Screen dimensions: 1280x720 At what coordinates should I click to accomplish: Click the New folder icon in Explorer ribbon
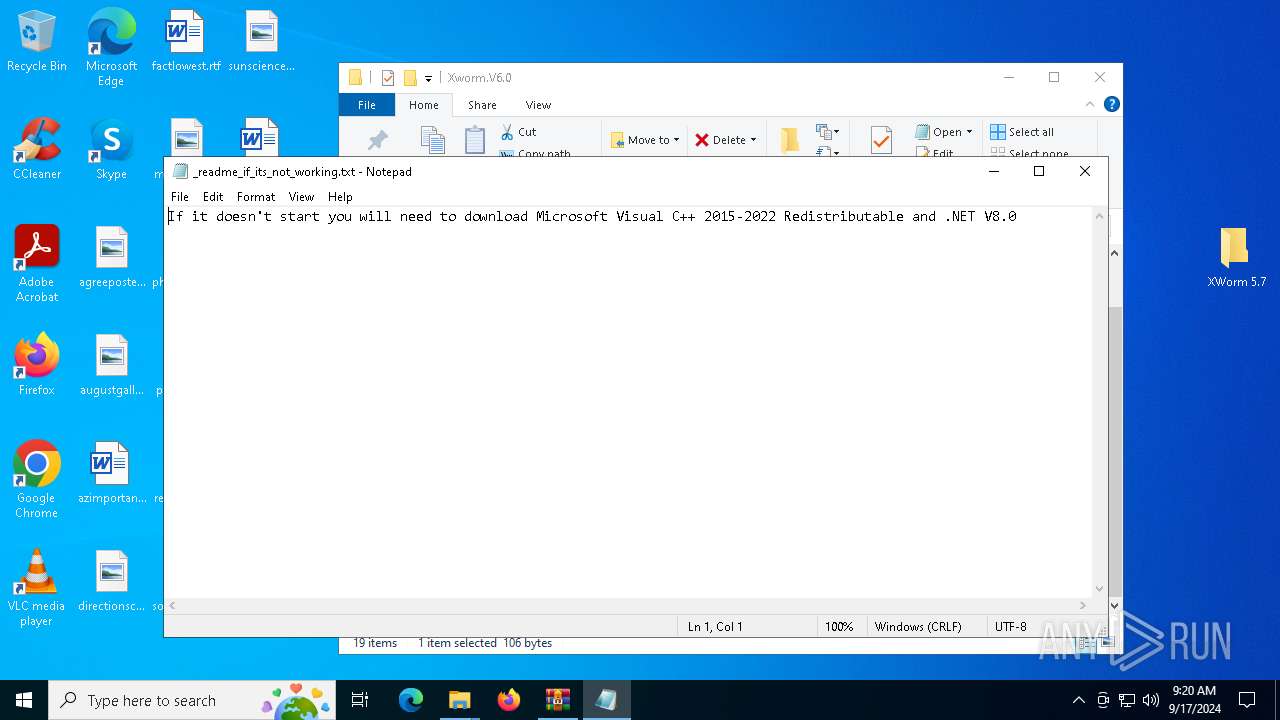[x=790, y=140]
